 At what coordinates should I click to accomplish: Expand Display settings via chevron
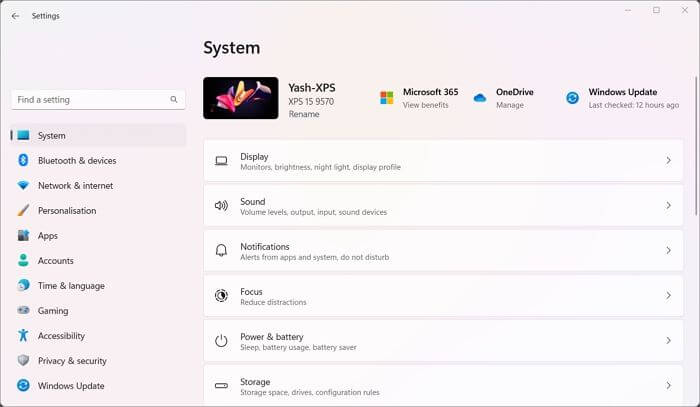(x=668, y=161)
